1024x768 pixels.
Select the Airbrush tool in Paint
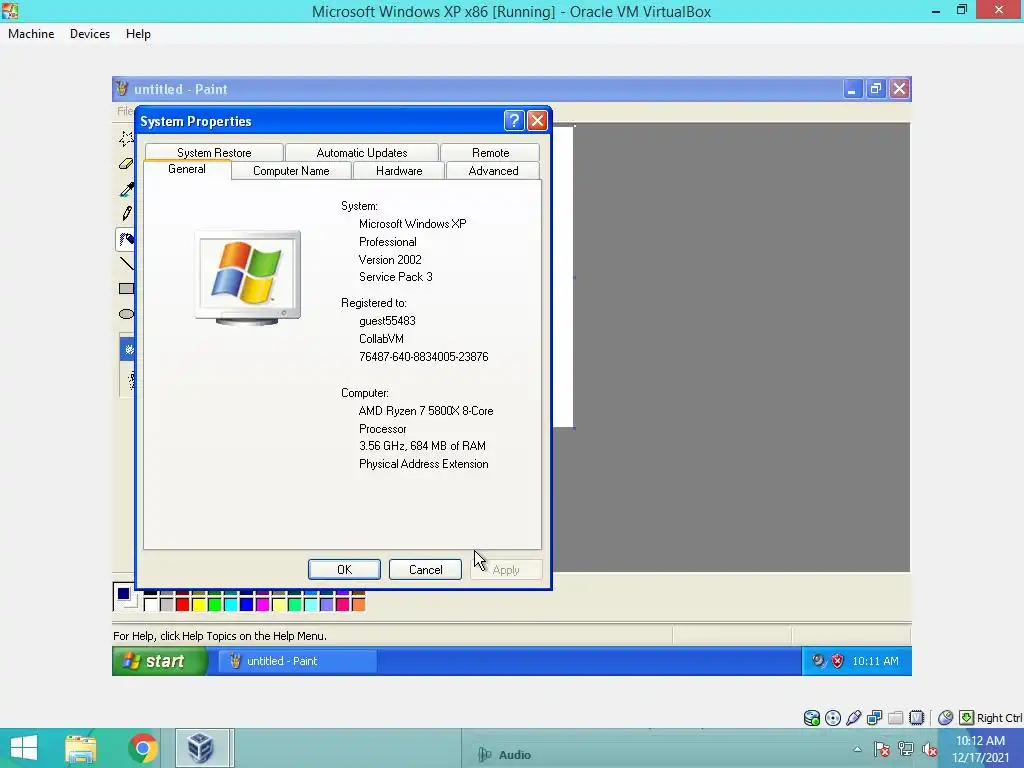point(127,239)
